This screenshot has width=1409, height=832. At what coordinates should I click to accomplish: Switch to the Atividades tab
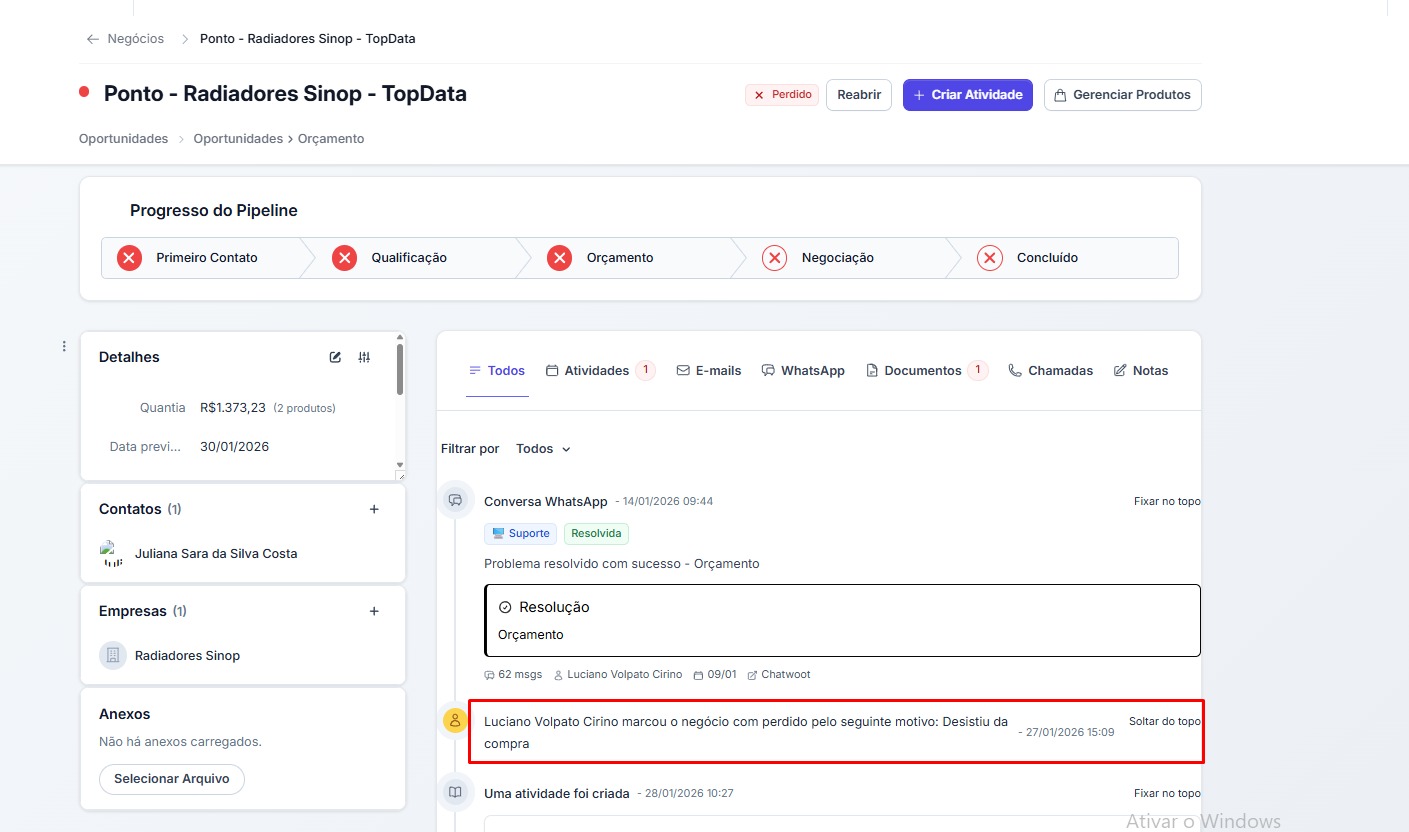point(596,371)
